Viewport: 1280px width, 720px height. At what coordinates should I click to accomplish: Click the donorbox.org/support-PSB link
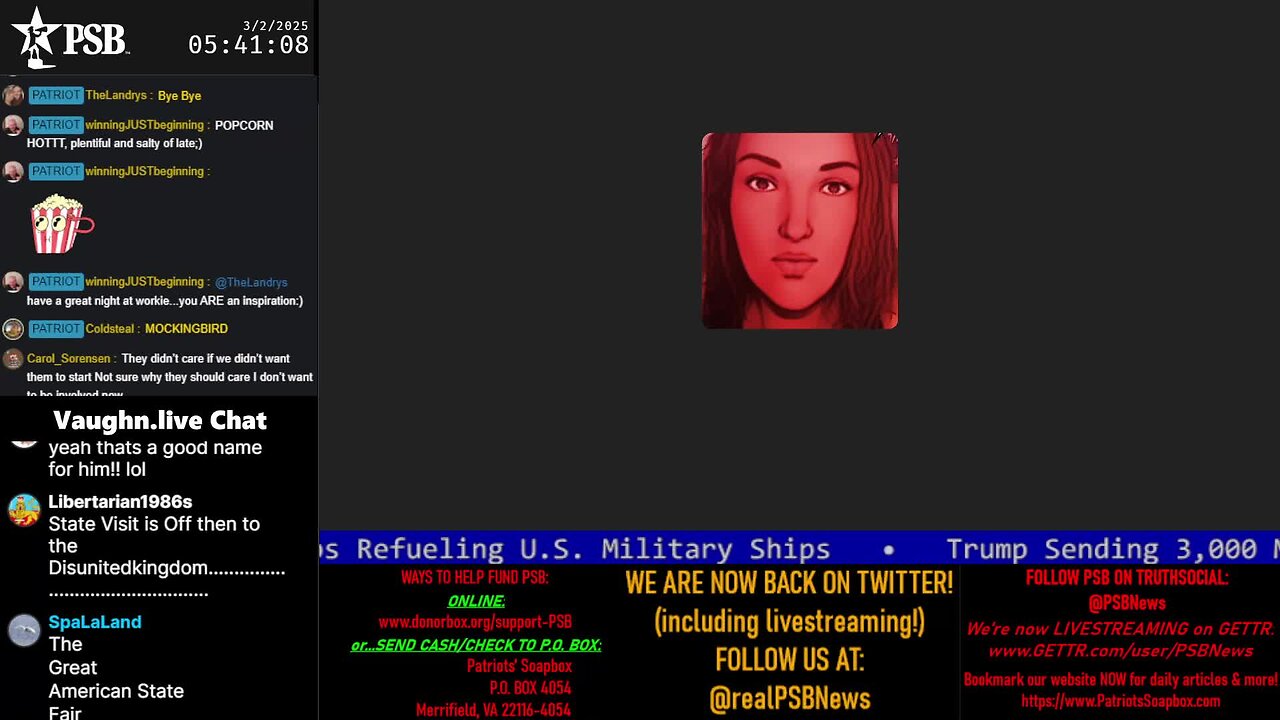(x=475, y=621)
